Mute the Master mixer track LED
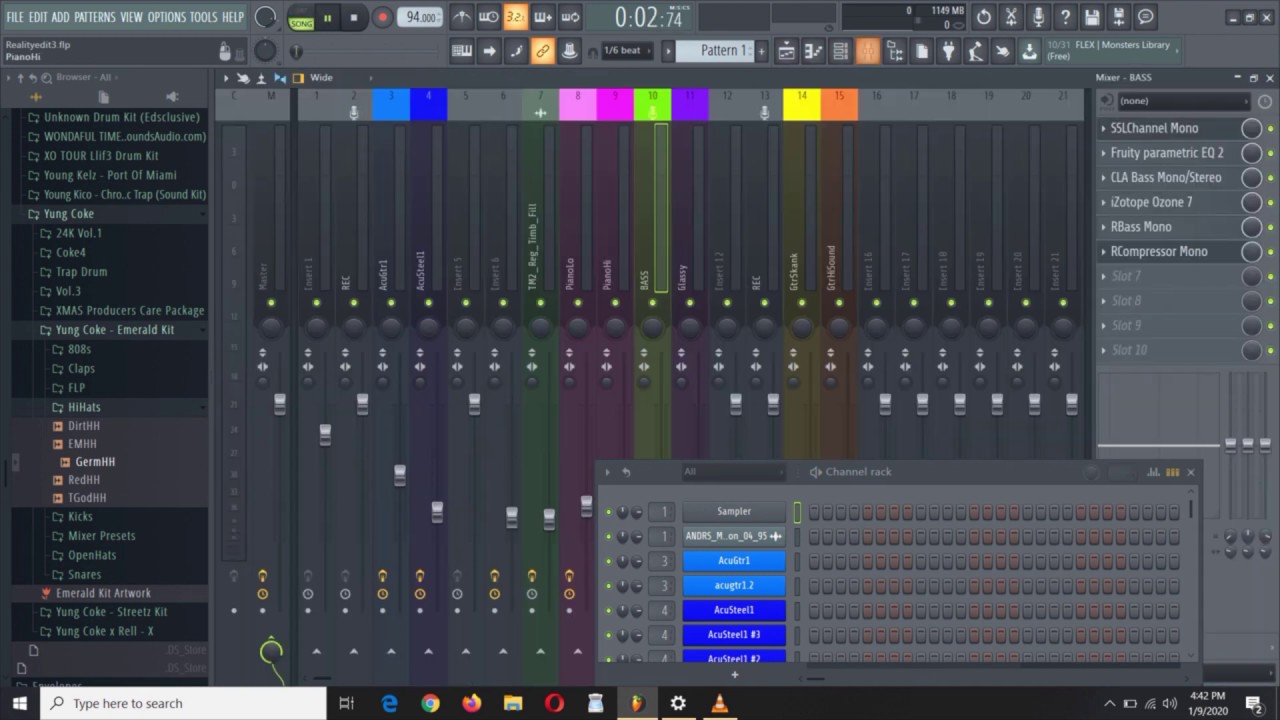Viewport: 1280px width, 720px height. coord(271,303)
